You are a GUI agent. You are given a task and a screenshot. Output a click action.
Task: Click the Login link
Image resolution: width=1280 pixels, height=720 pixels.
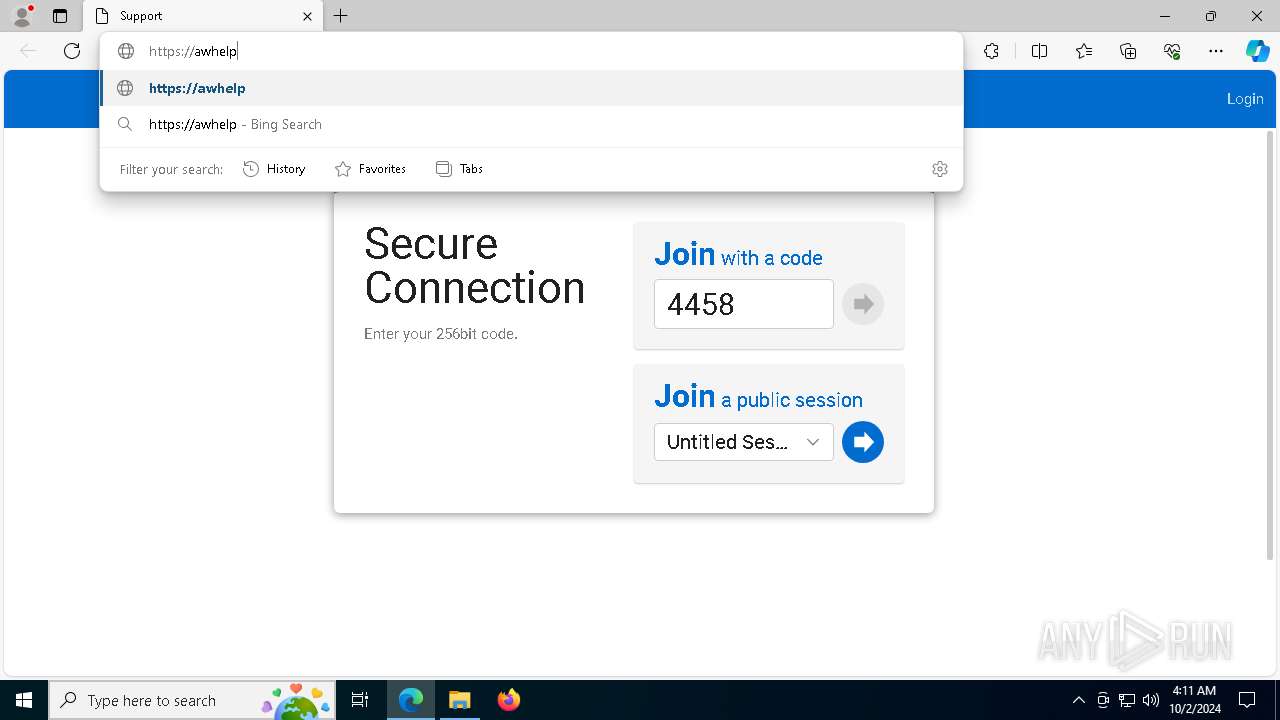1245,98
